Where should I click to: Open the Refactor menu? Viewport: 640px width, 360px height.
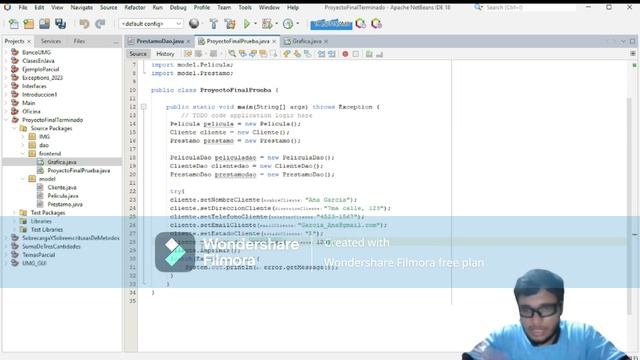135,7
